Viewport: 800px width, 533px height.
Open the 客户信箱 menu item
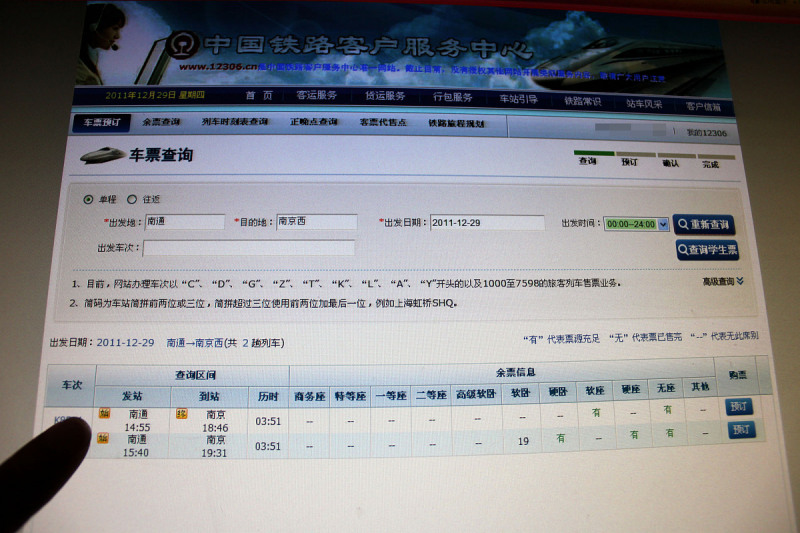coord(703,107)
